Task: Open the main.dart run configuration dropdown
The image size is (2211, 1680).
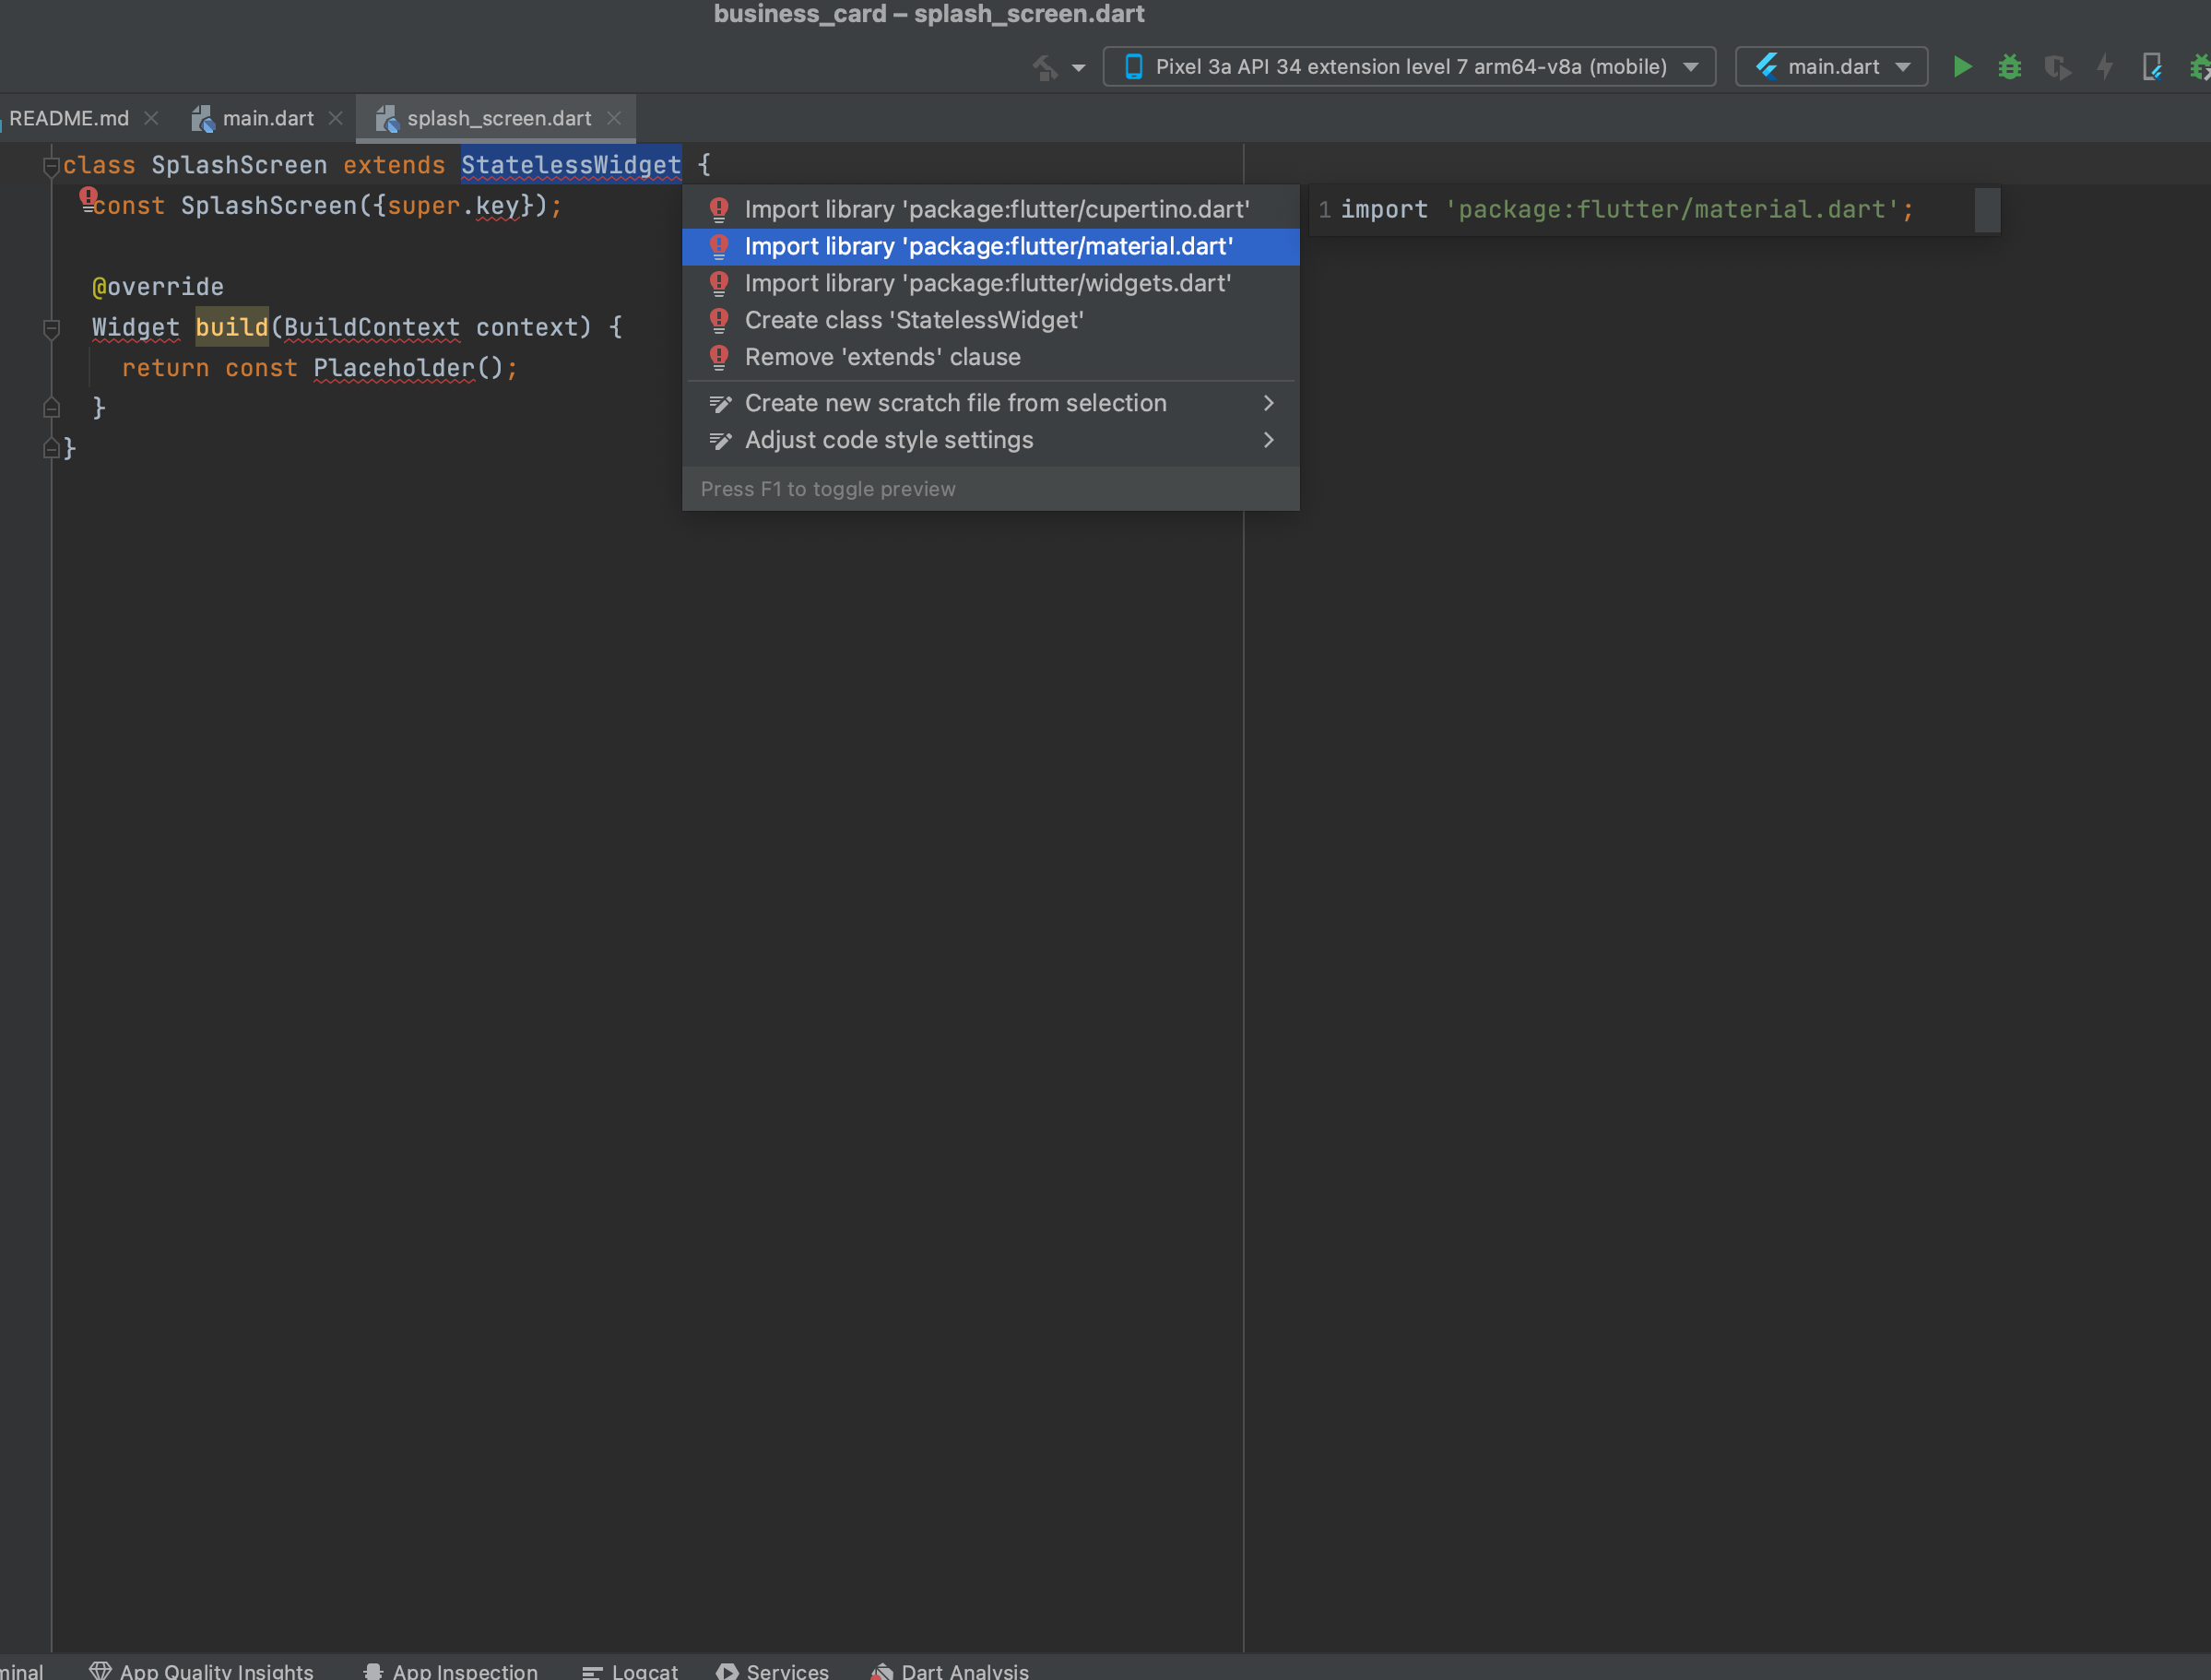Action: (x=1831, y=67)
